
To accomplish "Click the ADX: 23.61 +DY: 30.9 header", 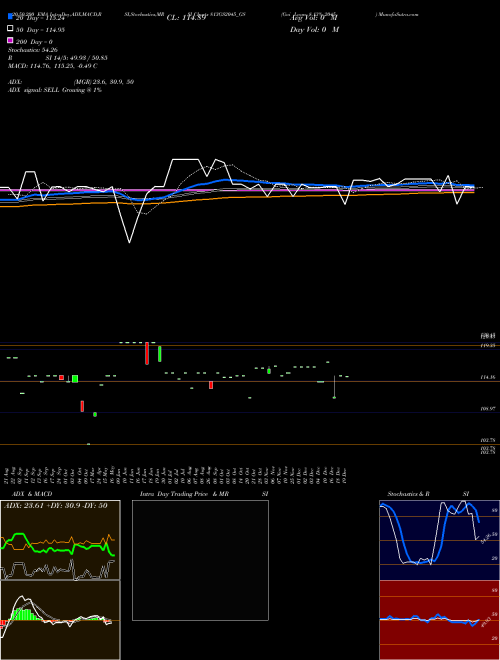I will (x=58, y=506).
